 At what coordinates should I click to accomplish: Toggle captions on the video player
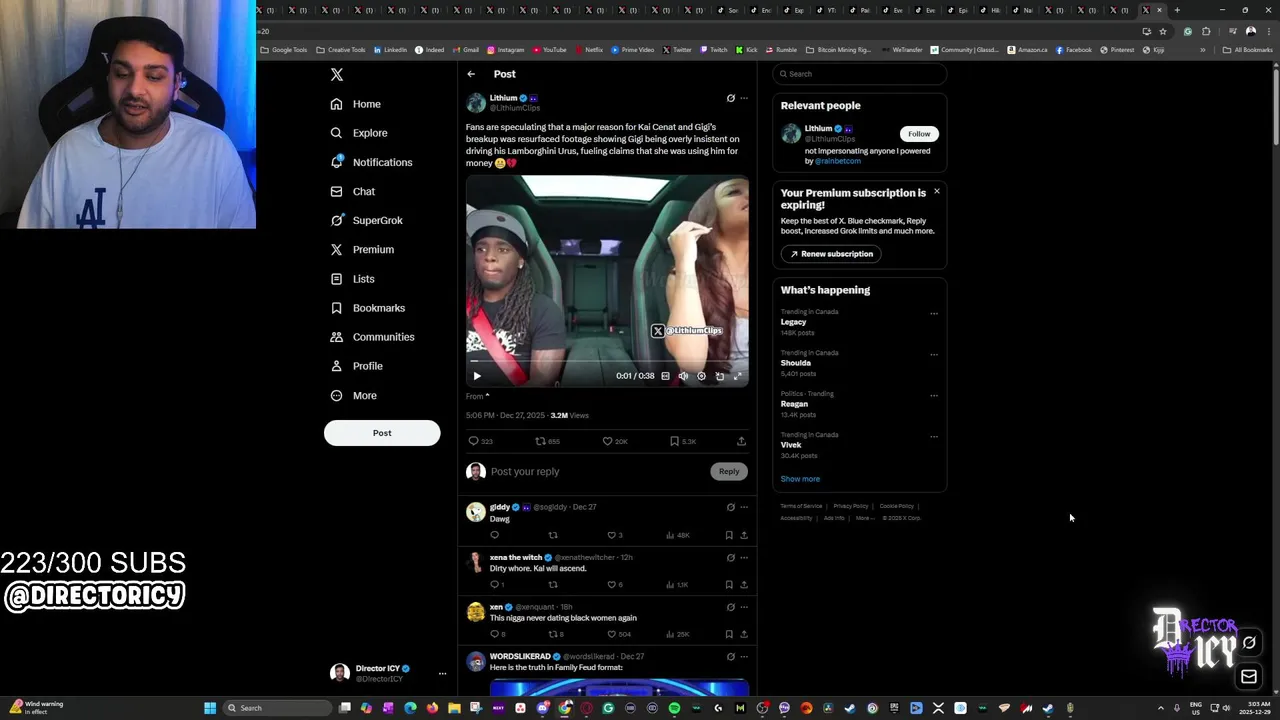click(x=665, y=376)
